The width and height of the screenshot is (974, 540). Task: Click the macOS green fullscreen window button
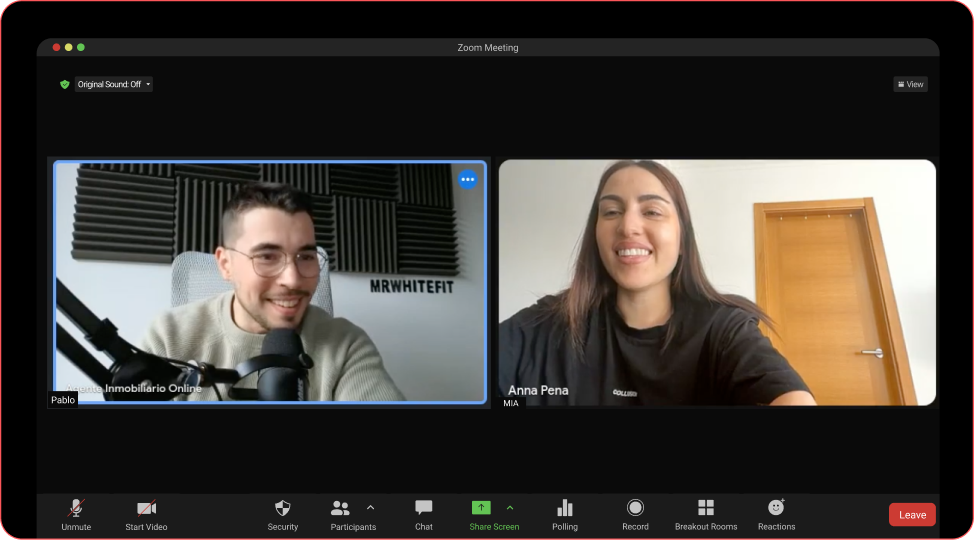point(81,47)
